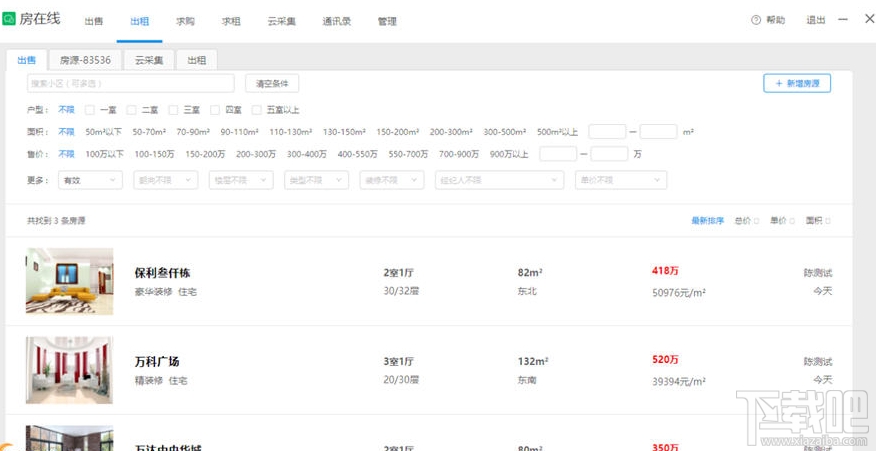
Task: Switch to the 出售 sub-tab
Action: click(26, 60)
